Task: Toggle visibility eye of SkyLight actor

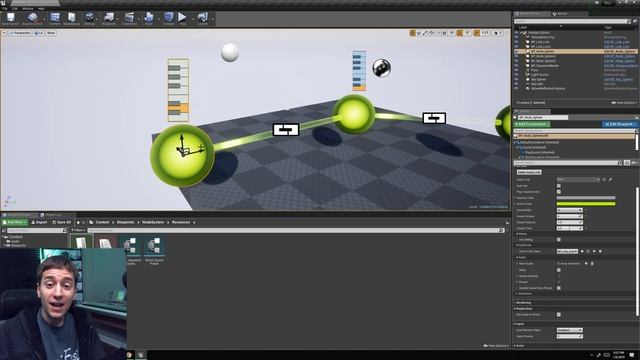Action: pos(516,84)
